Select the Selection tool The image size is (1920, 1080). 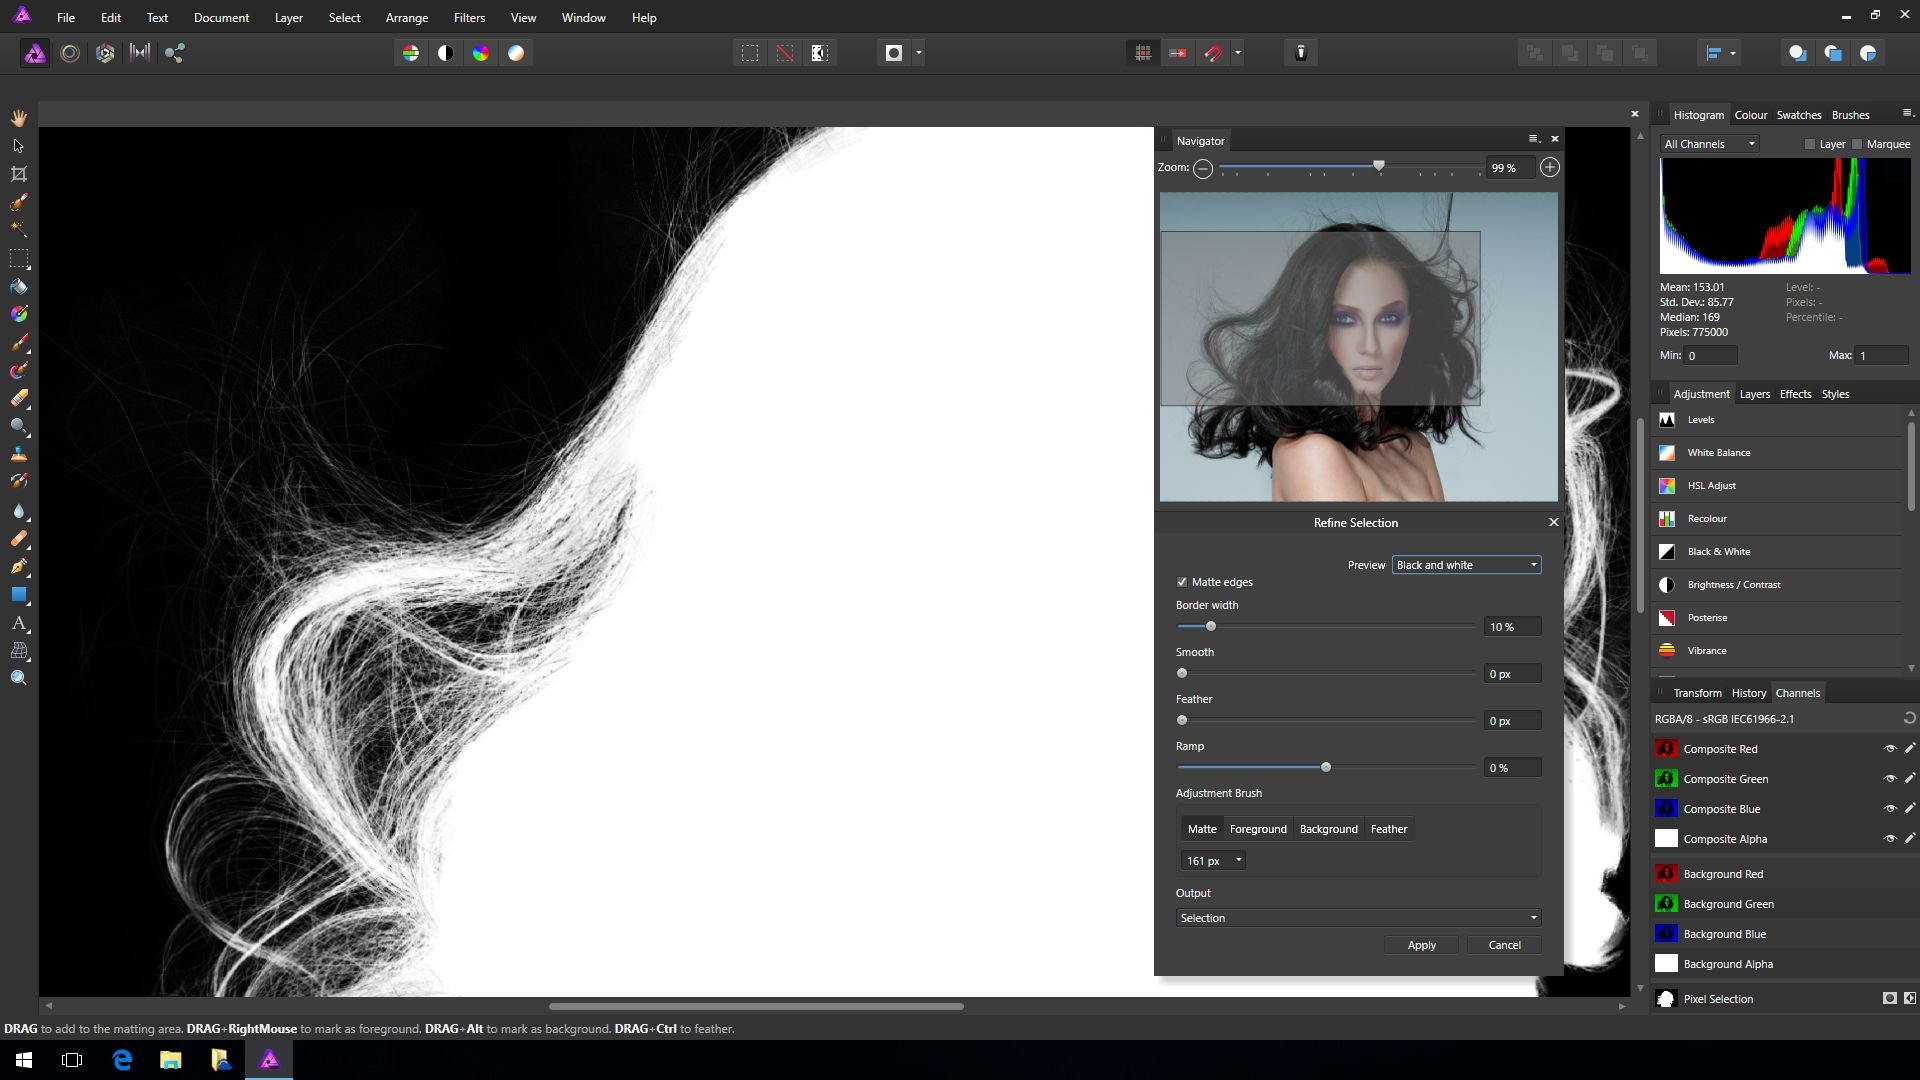tap(18, 144)
